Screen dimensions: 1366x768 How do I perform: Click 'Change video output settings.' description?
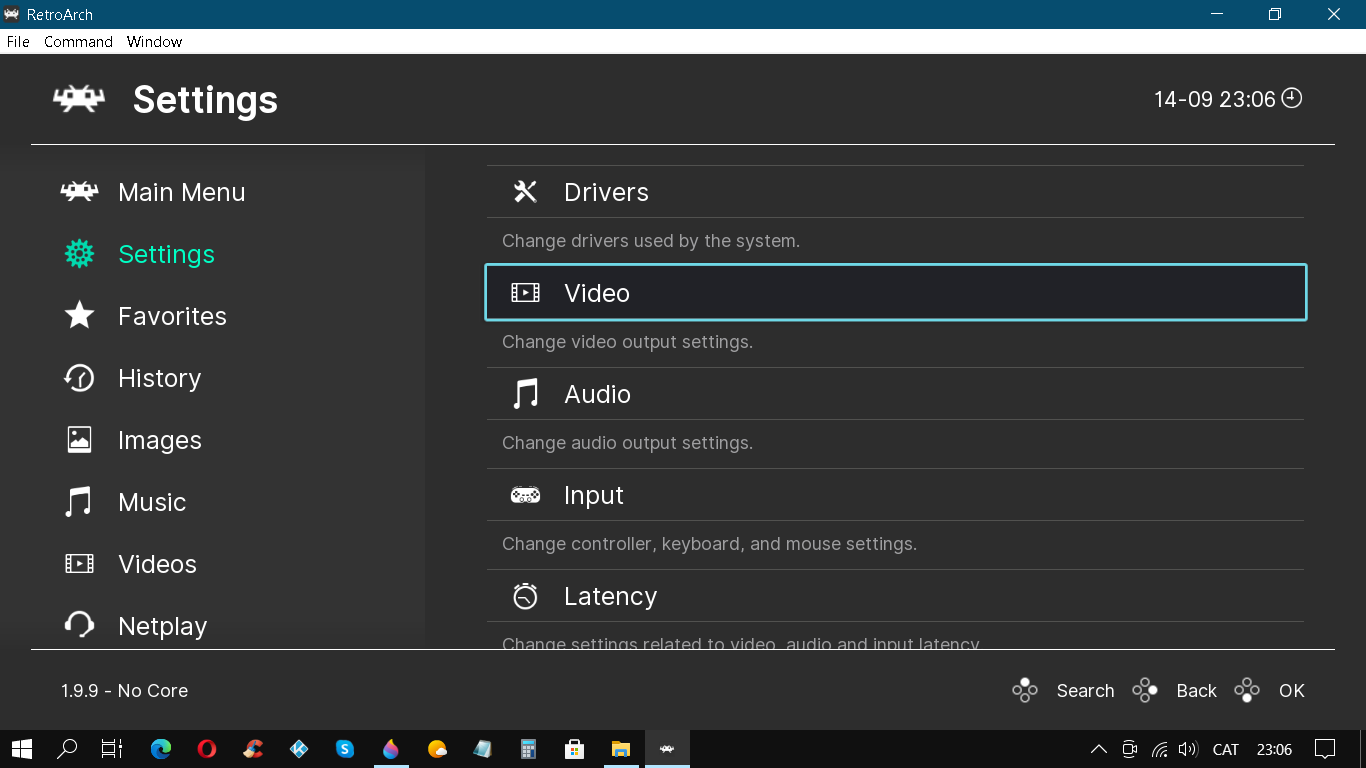click(627, 342)
